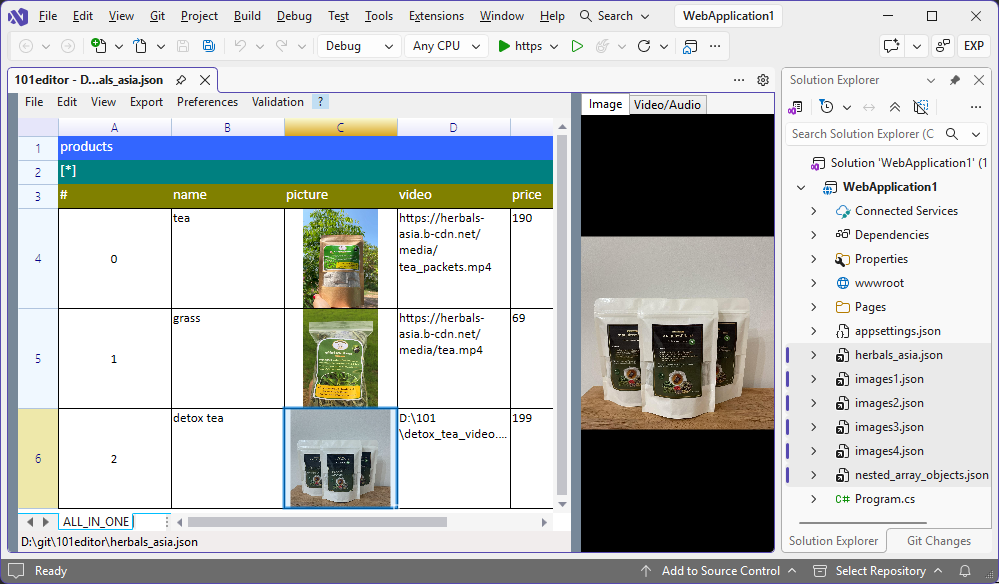Image resolution: width=999 pixels, height=584 pixels.
Task: Open the document window settings gear
Action: click(x=763, y=80)
